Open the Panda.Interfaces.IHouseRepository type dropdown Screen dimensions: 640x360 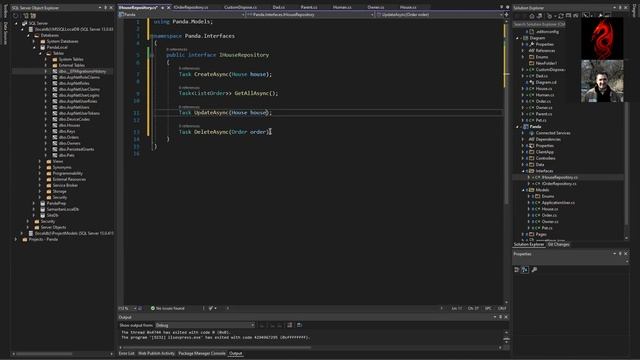tap(310, 15)
